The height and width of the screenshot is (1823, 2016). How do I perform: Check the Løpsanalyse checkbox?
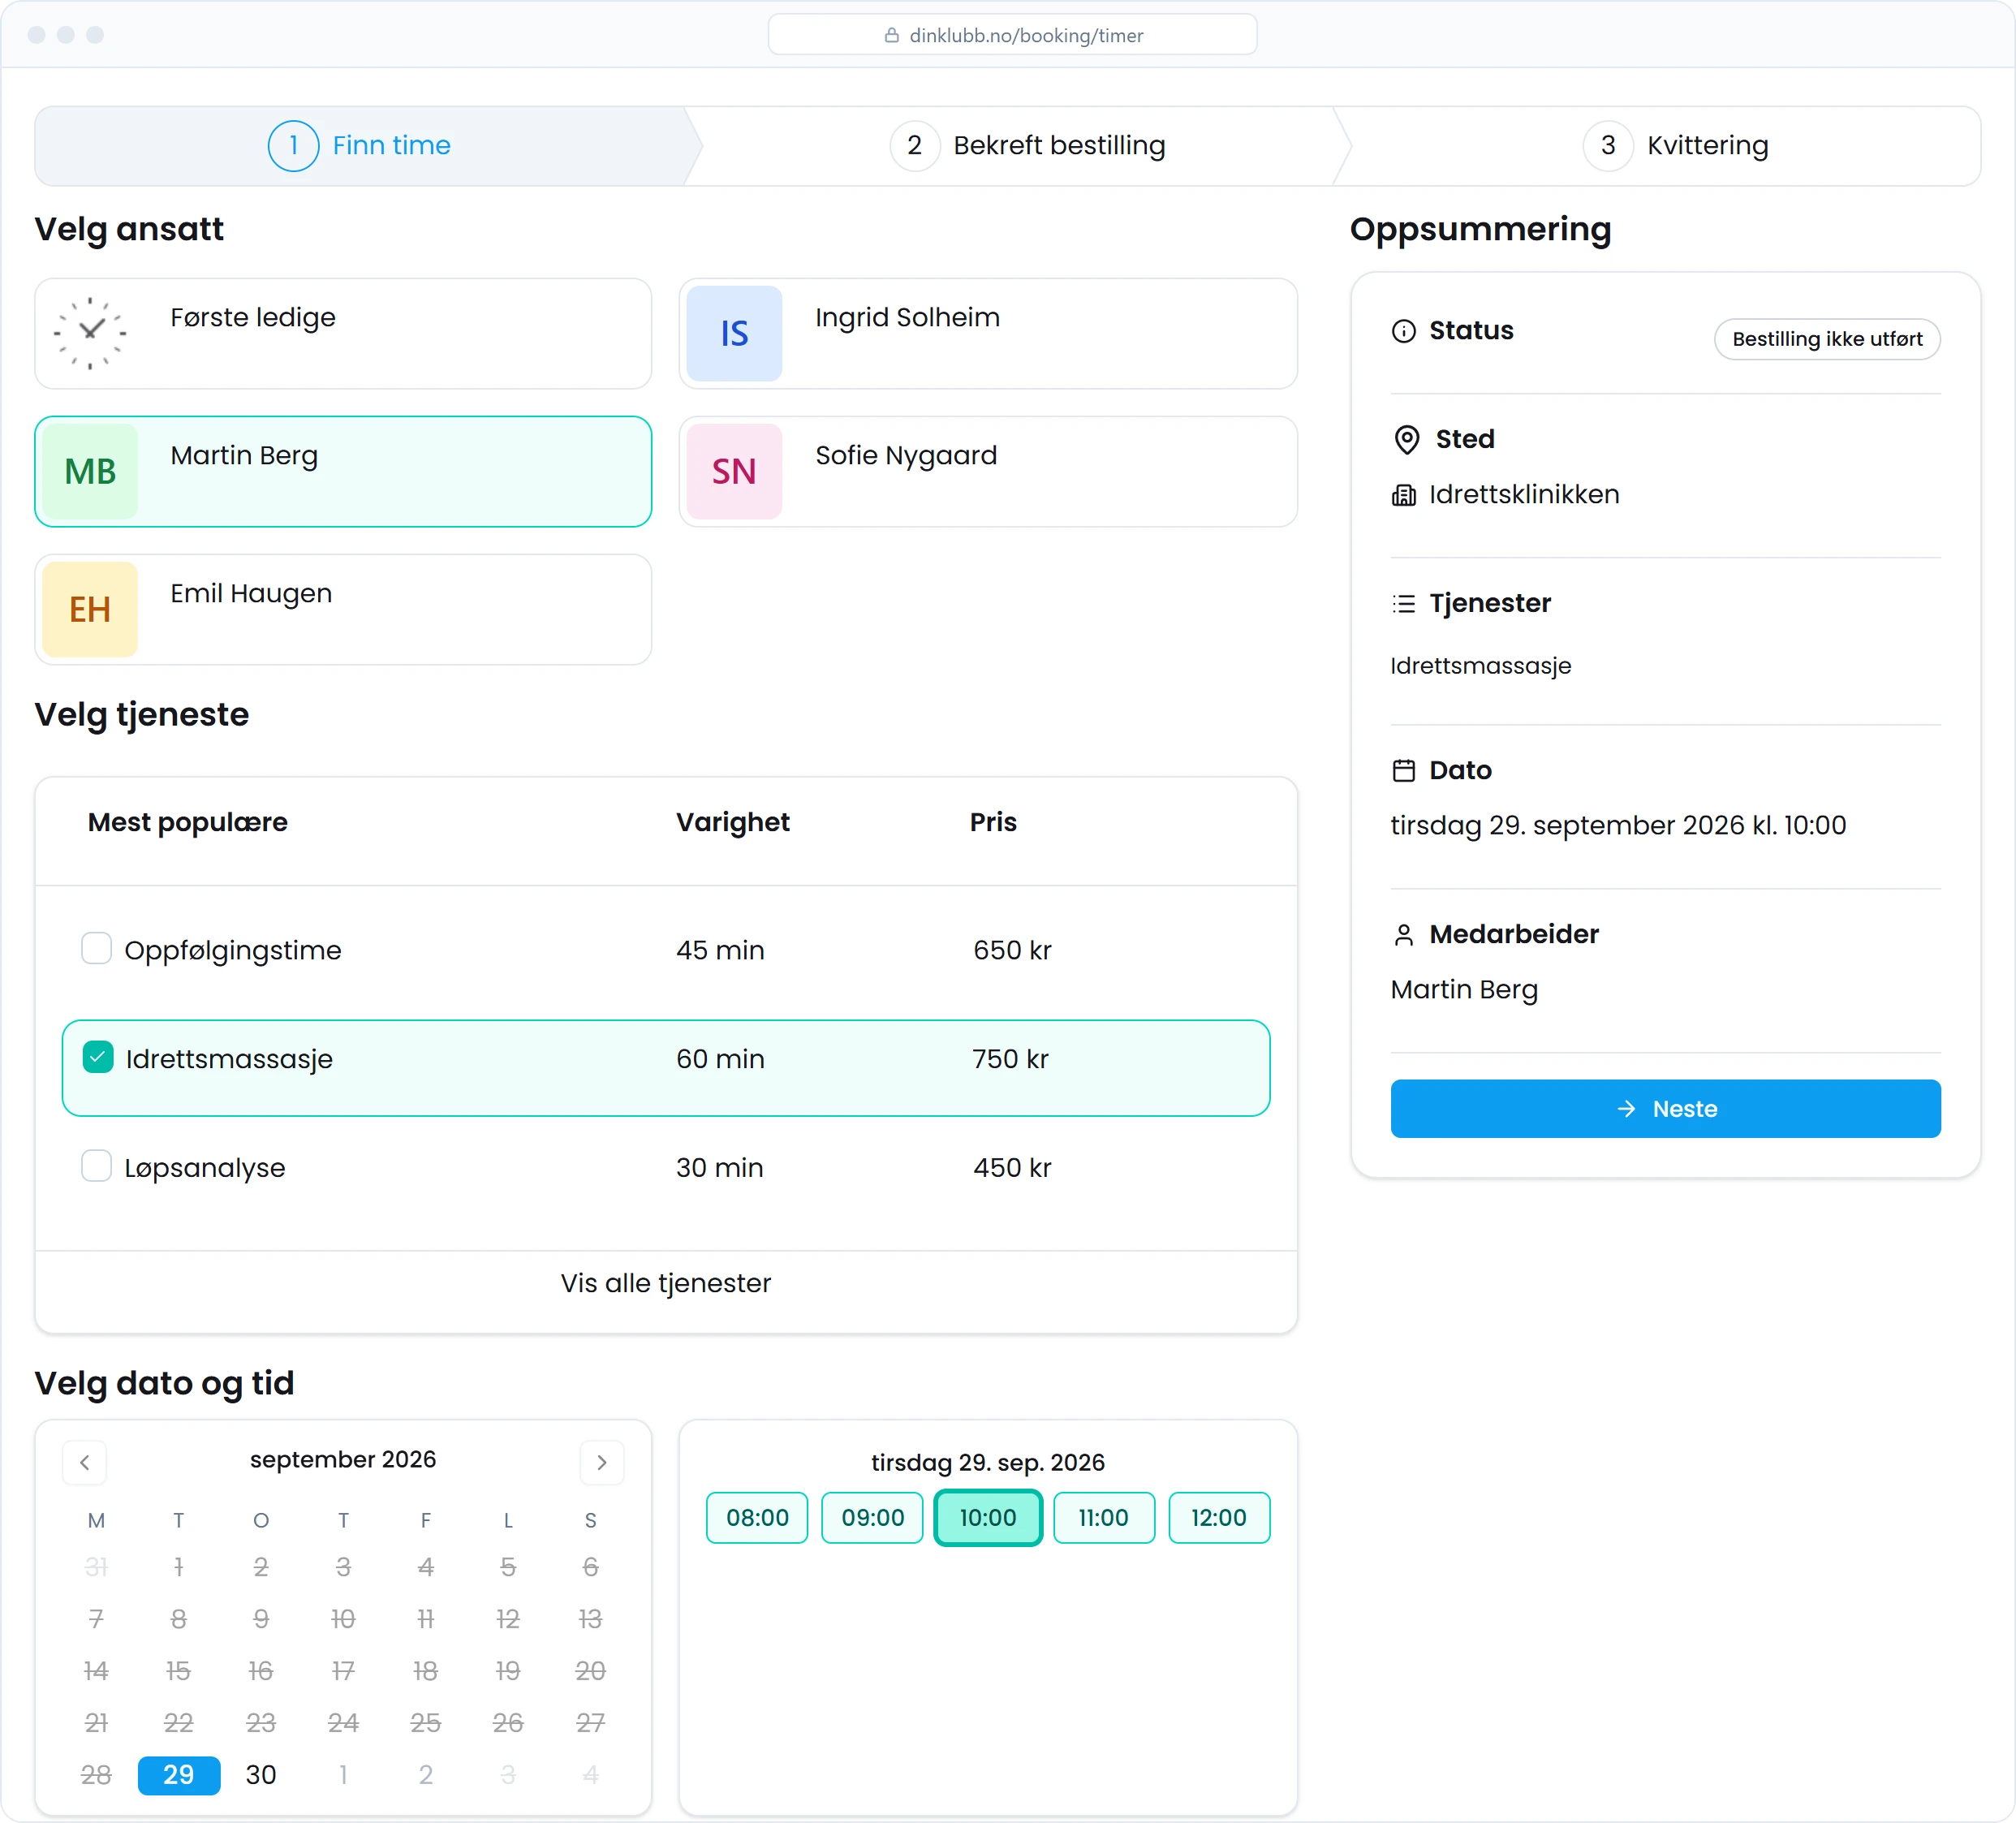click(x=96, y=1166)
